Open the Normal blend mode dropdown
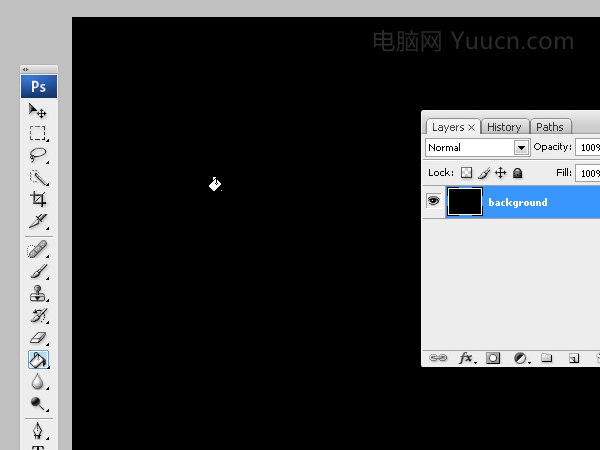600x450 pixels. pyautogui.click(x=478, y=148)
